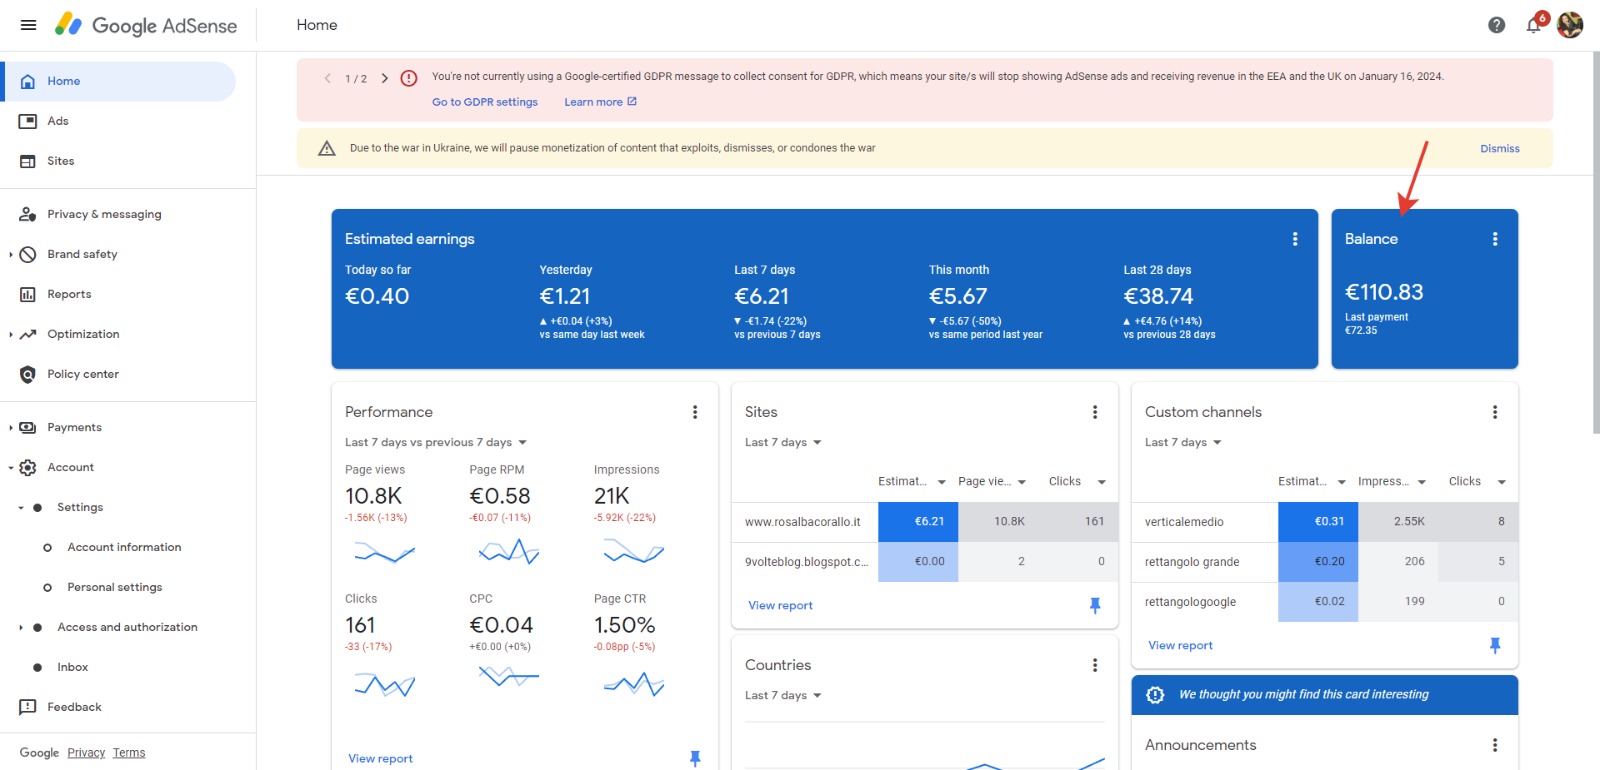Select the verticalemedio channel row
Image resolution: width=1600 pixels, height=770 pixels.
click(x=1325, y=522)
